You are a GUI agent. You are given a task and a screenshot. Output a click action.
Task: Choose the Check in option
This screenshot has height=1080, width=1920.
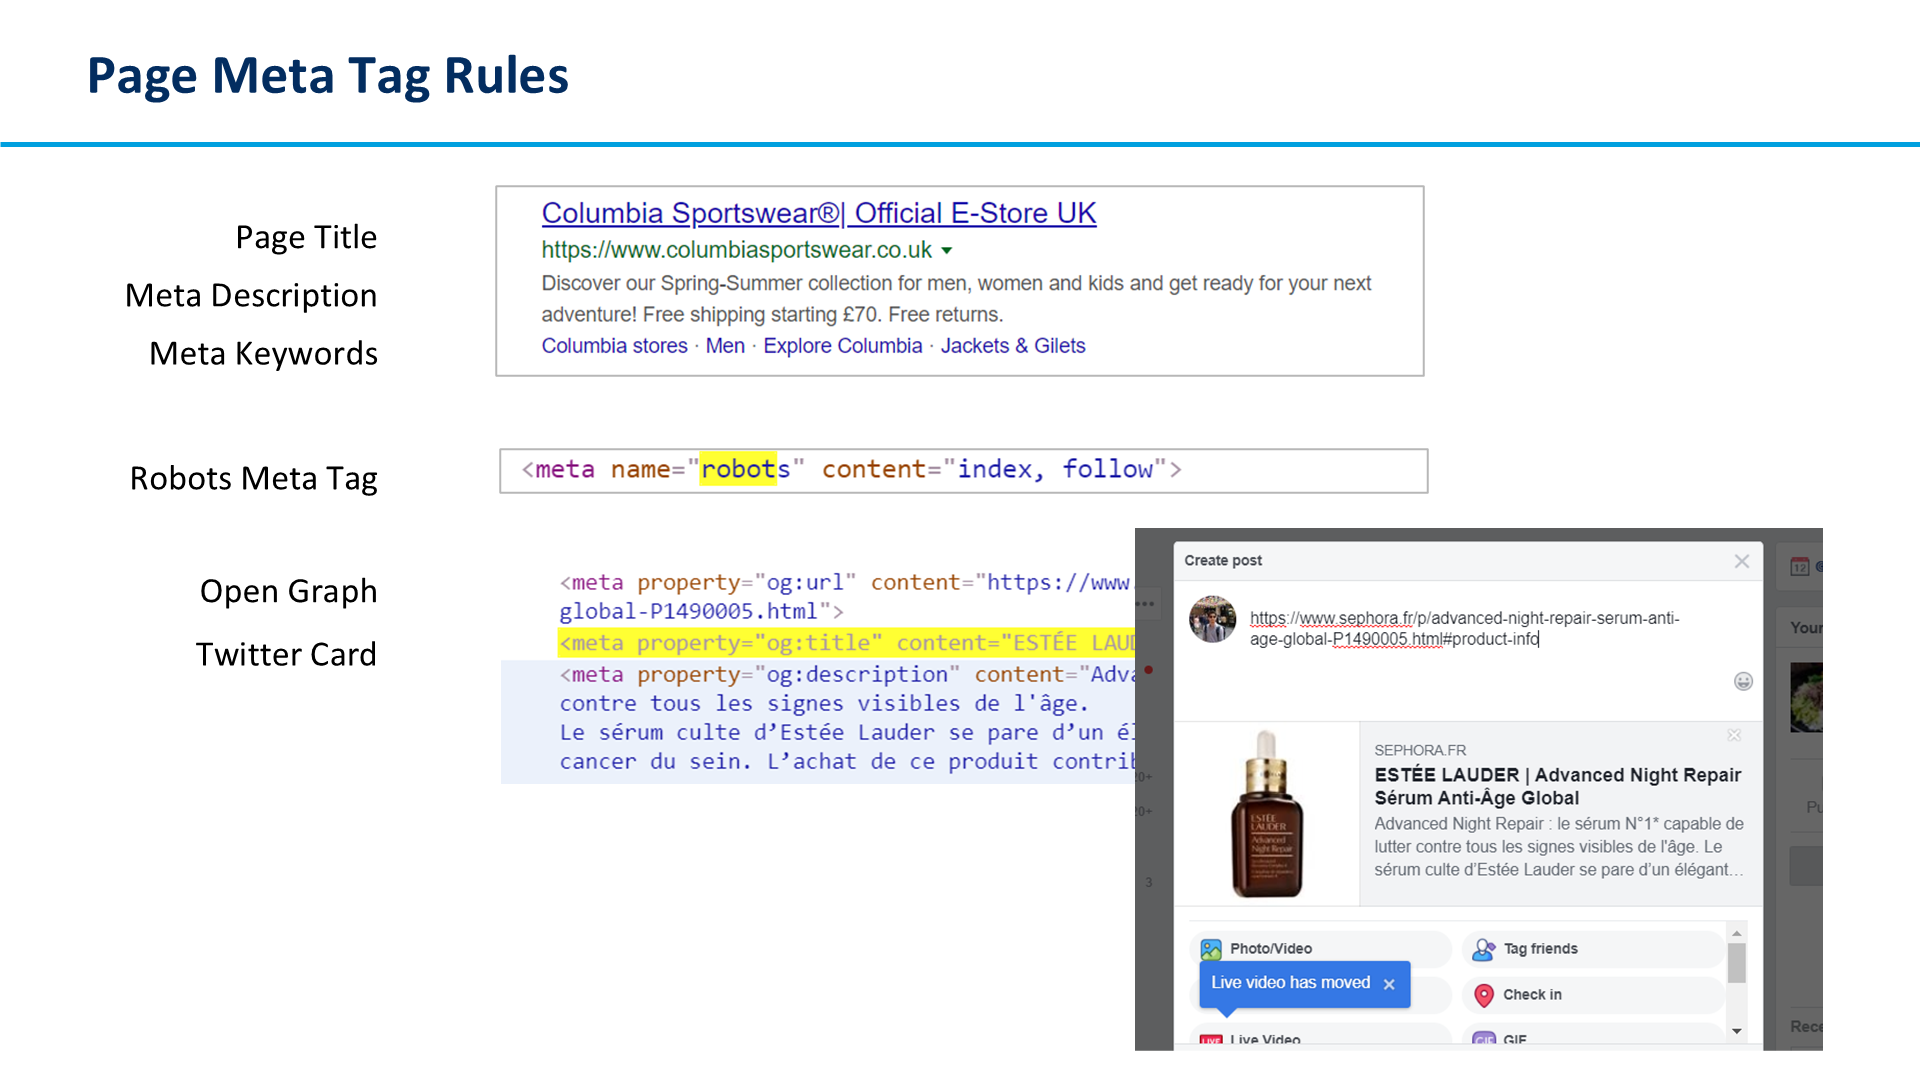(x=1592, y=994)
